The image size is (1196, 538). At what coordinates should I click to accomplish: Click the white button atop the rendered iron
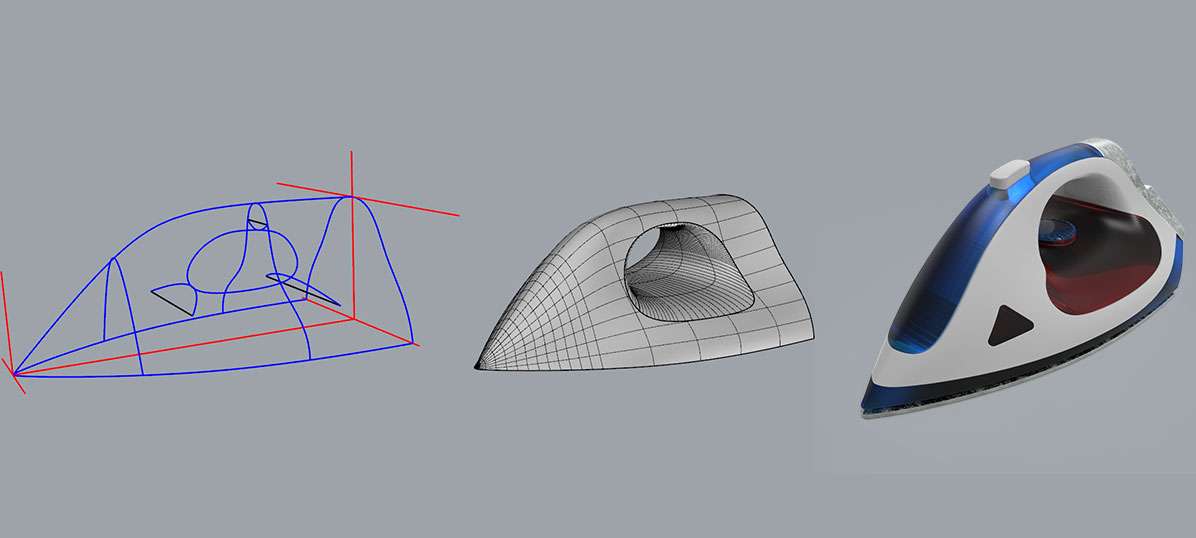1009,171
